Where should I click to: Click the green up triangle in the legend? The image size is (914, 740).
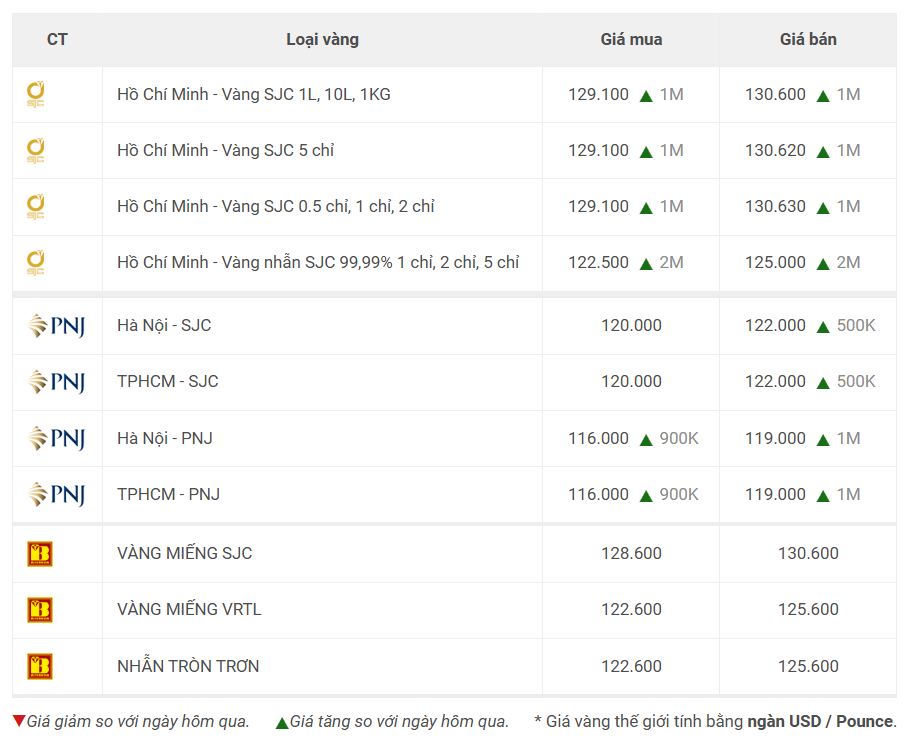click(282, 723)
